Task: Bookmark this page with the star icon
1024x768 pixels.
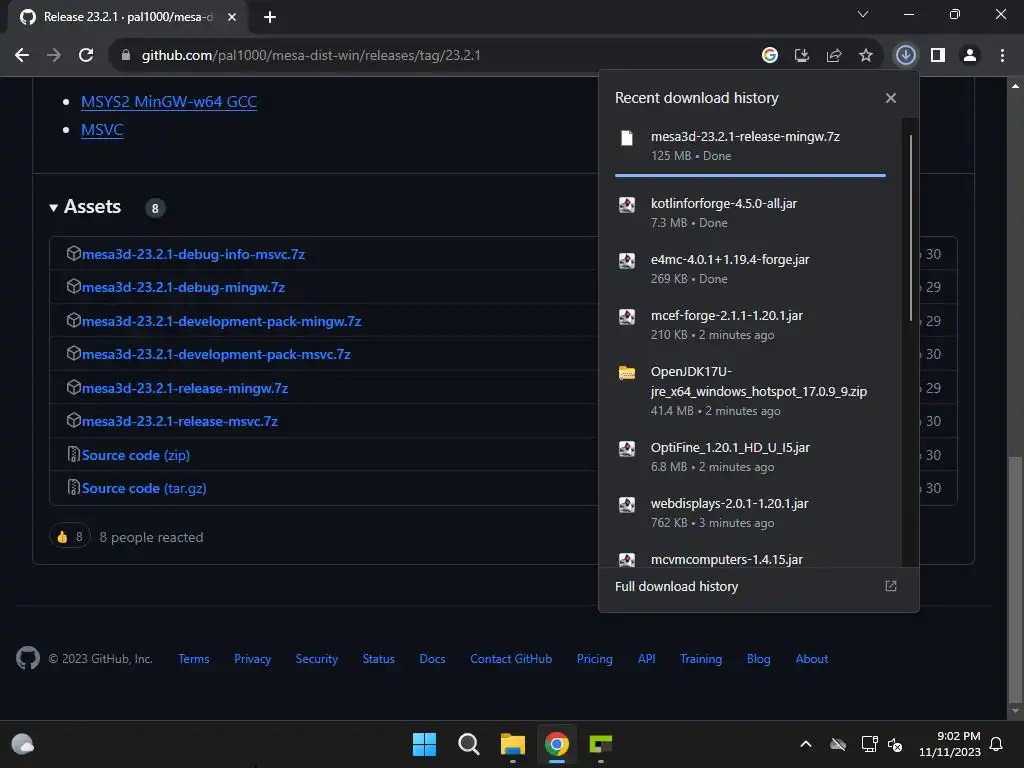Action: pyautogui.click(x=866, y=56)
